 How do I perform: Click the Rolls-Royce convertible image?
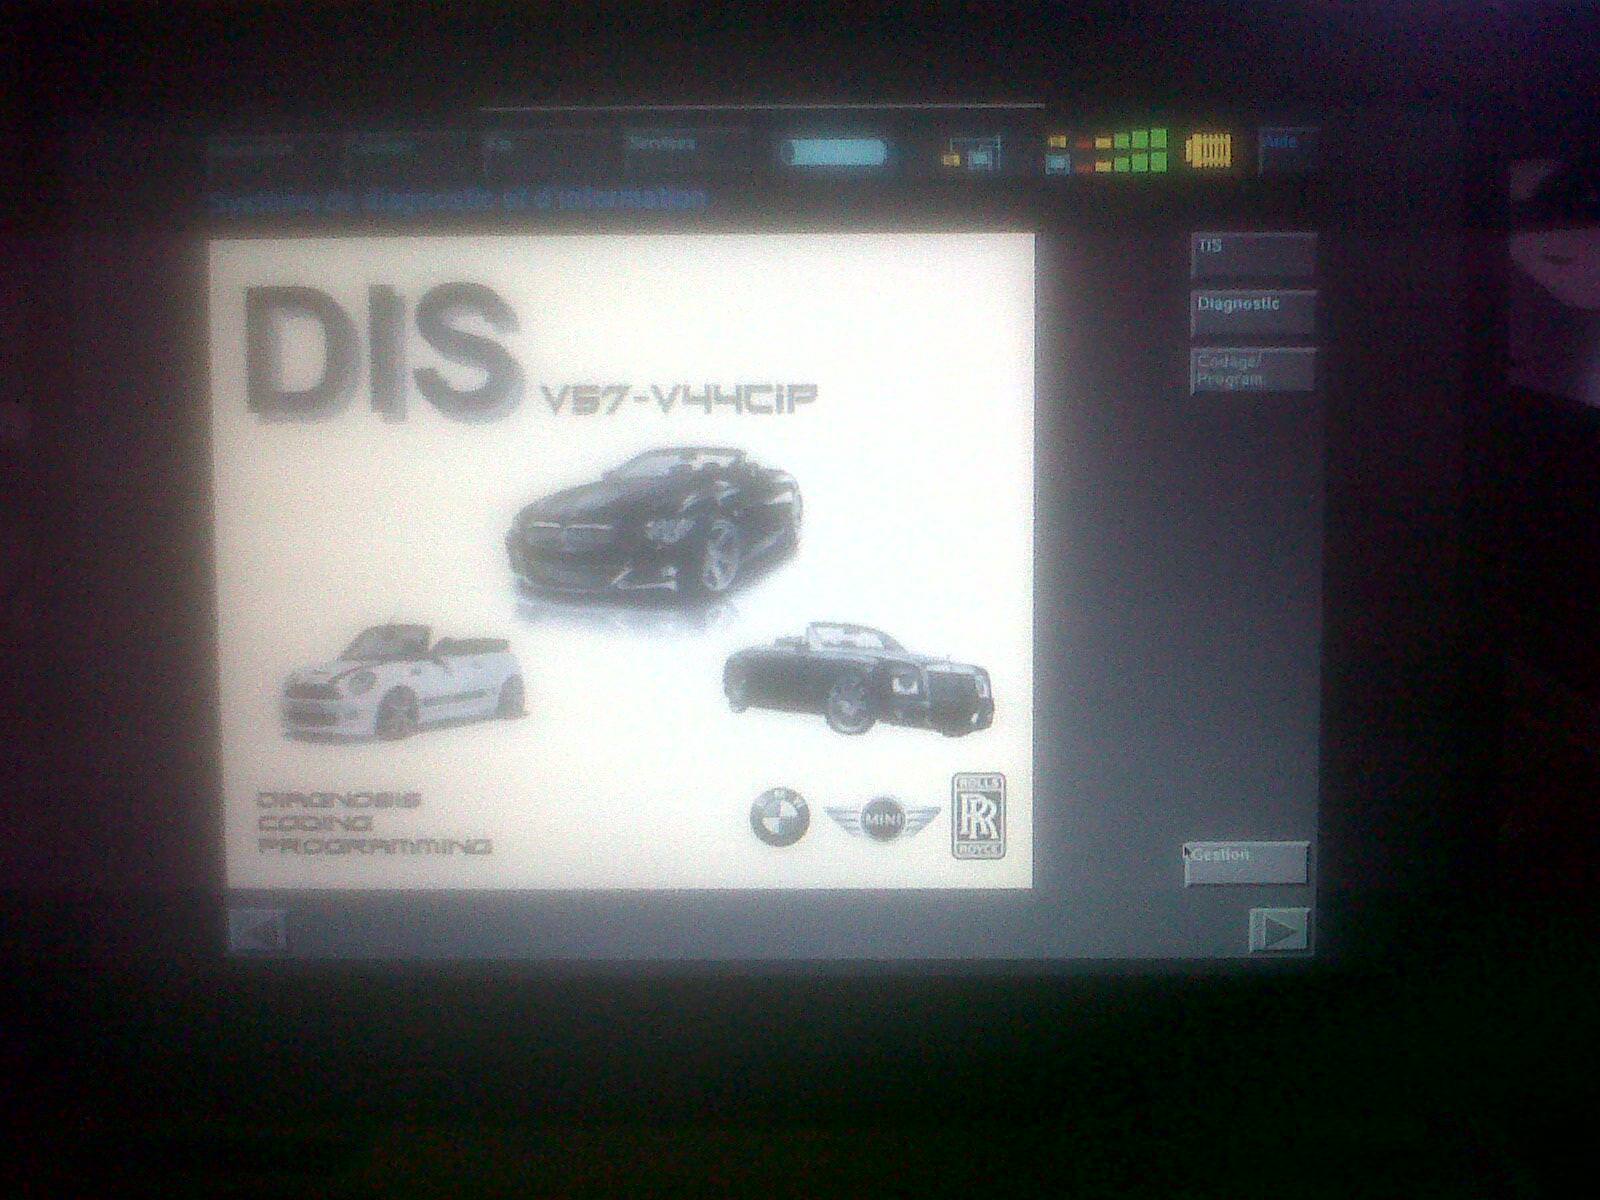click(857, 678)
